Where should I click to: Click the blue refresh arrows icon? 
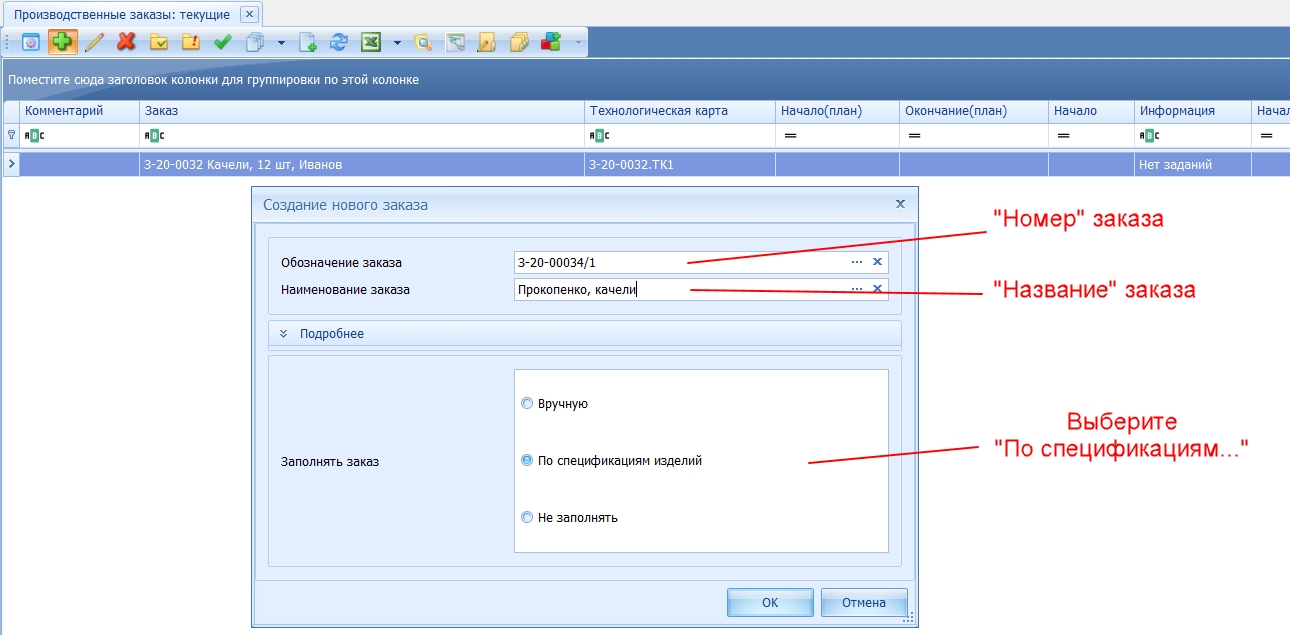click(x=338, y=42)
